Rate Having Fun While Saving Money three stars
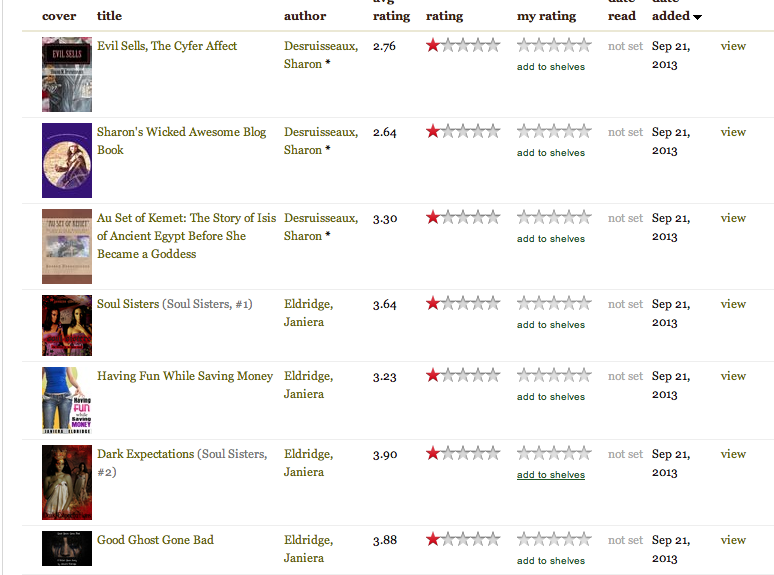Screen dimensions: 774x575 (x=554, y=375)
